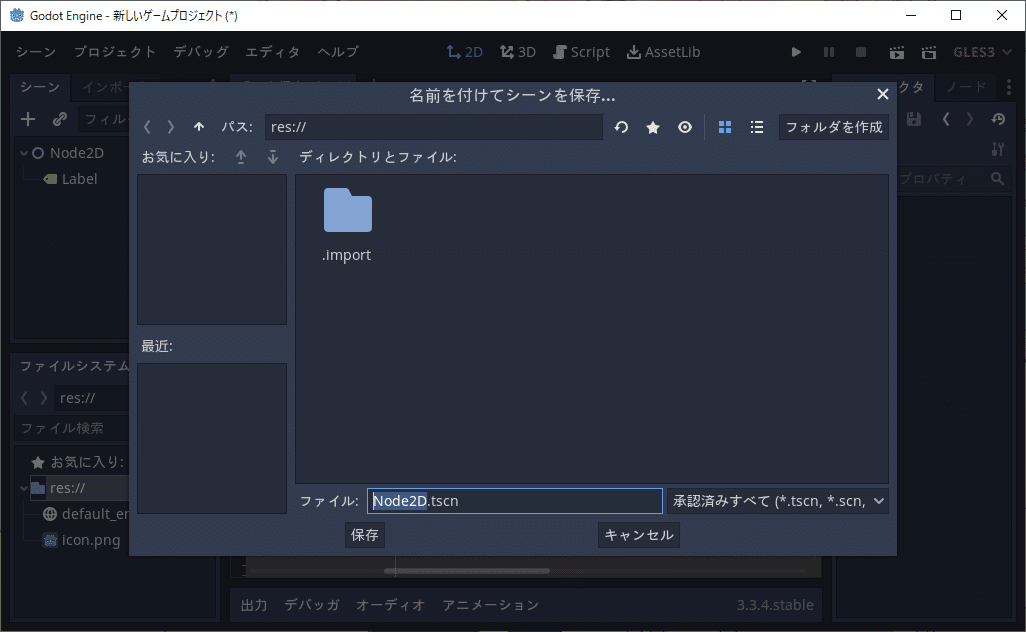Select the .import folder thumbnail

[346, 212]
